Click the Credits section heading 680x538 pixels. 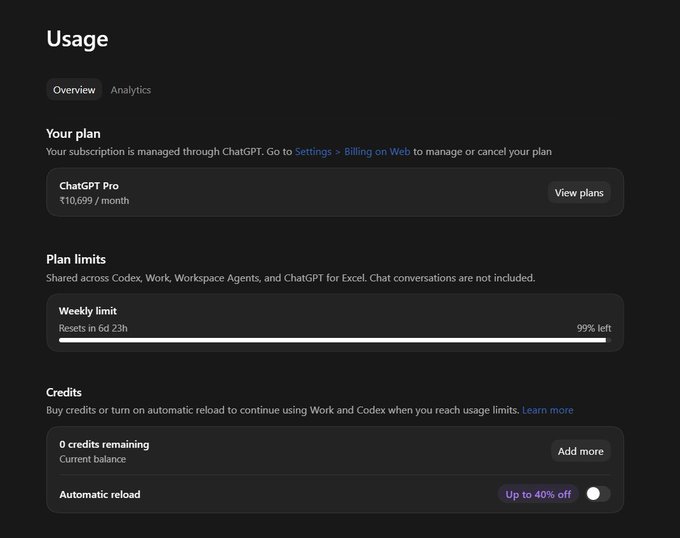(64, 392)
